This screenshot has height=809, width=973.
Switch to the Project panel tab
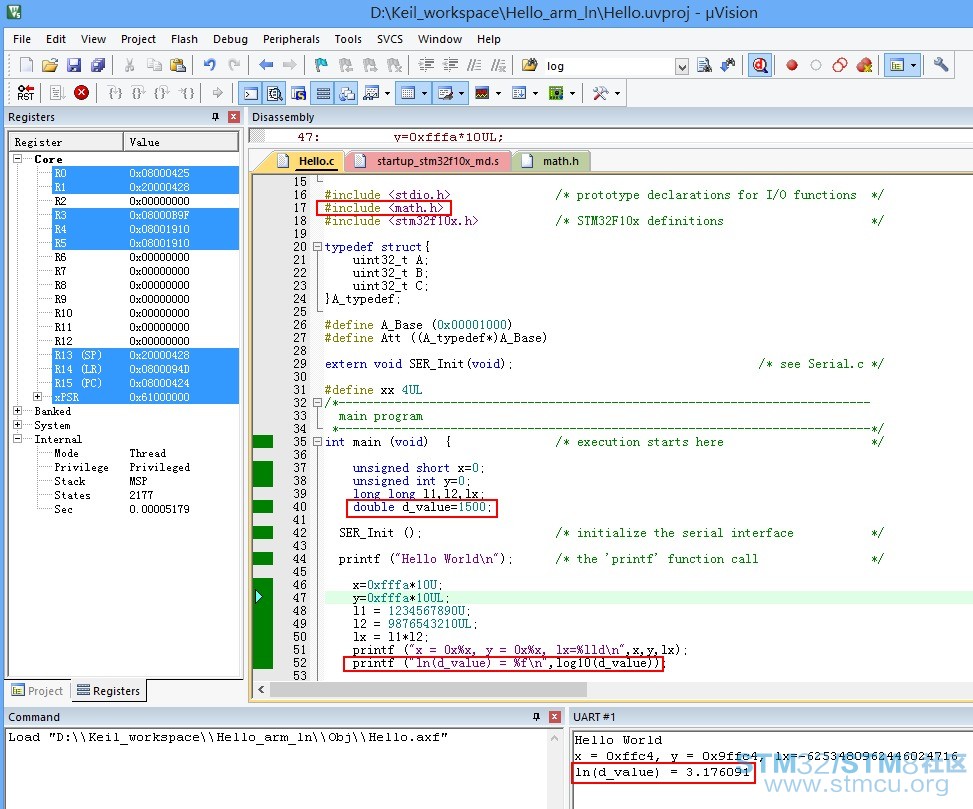[37, 691]
